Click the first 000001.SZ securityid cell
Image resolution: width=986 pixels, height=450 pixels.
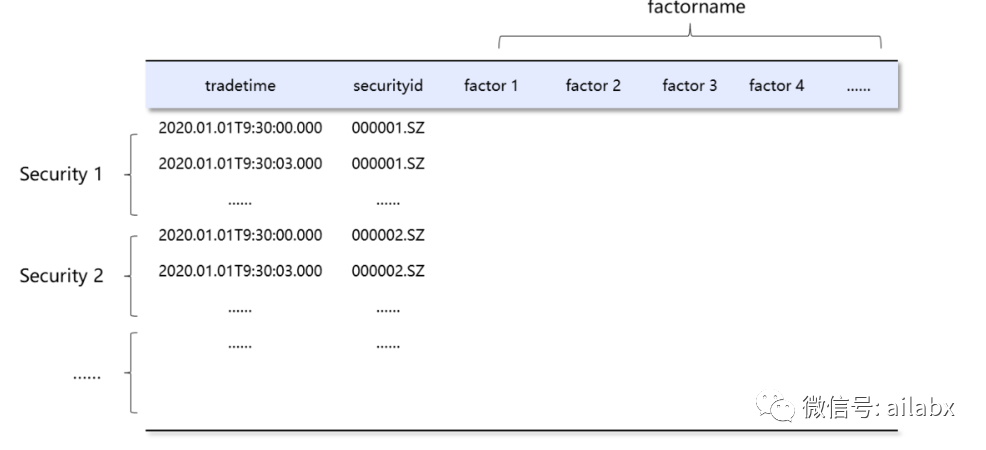click(388, 128)
